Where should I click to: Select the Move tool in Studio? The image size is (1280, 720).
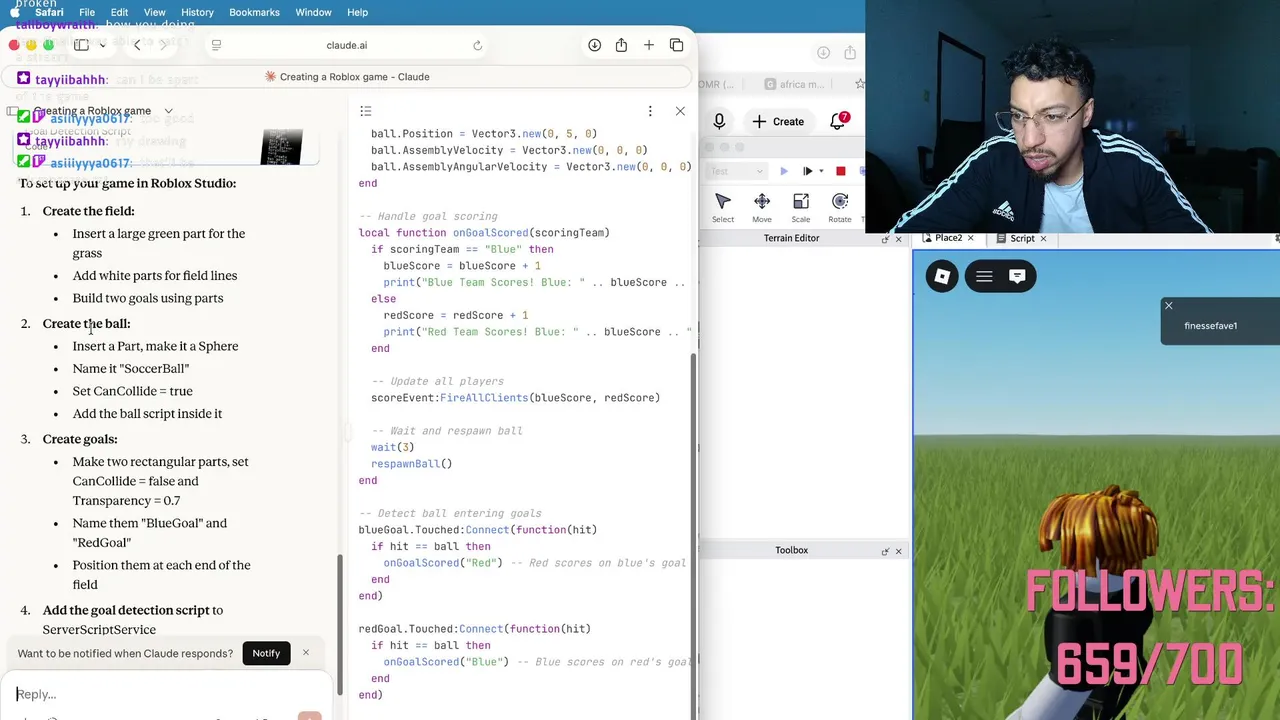[762, 208]
